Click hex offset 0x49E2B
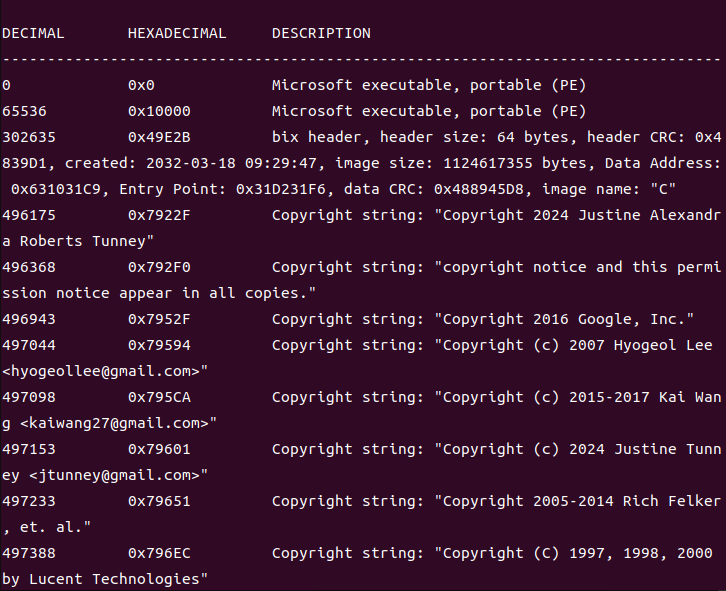The width and height of the screenshot is (726, 591). (160, 137)
